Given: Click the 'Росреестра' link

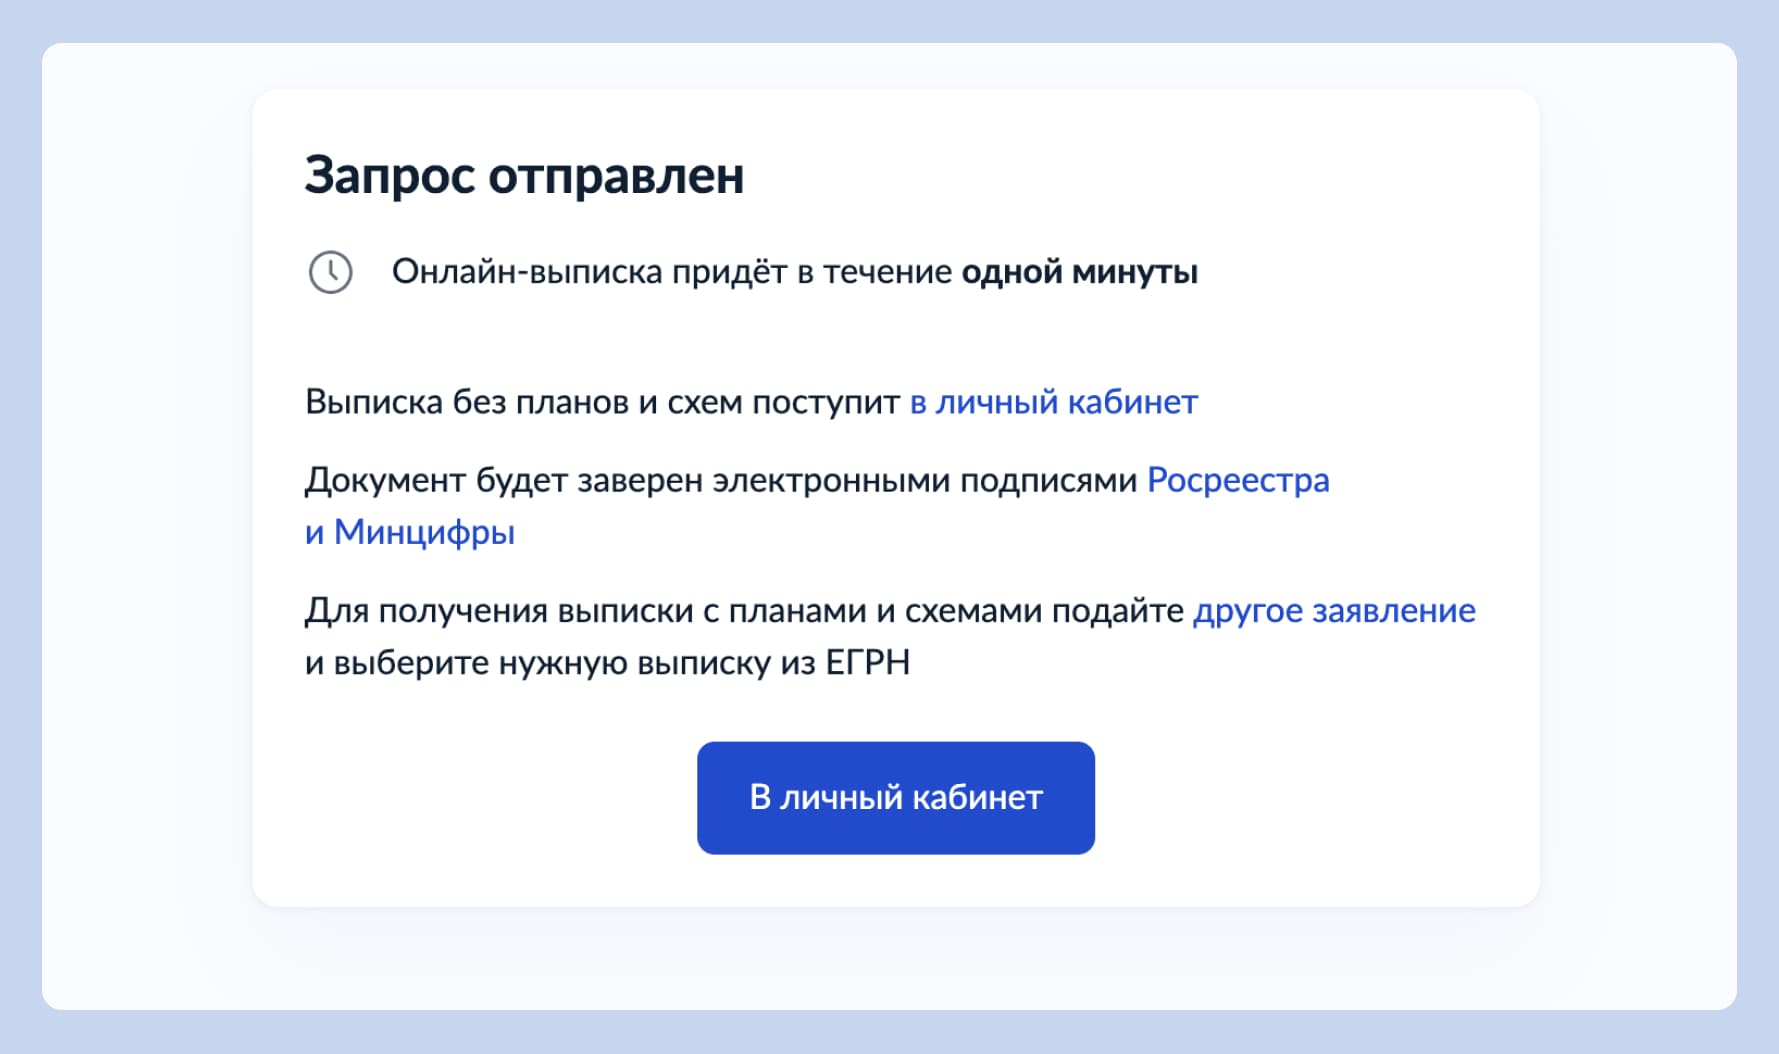Looking at the screenshot, I should pos(1238,480).
